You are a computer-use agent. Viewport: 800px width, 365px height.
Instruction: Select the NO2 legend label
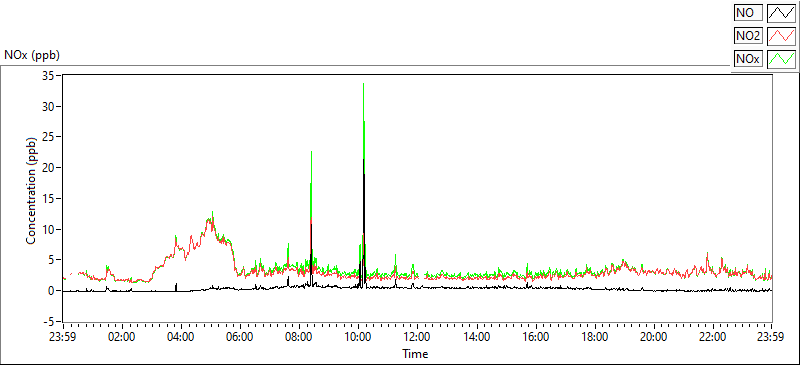(x=748, y=36)
